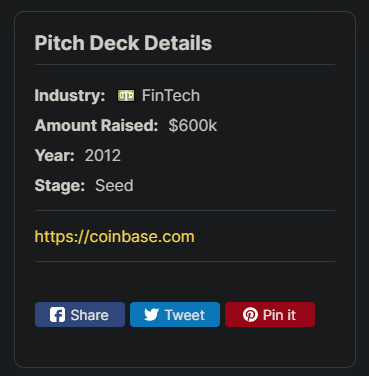Click the $600k amount value
Image resolution: width=369 pixels, height=376 pixels.
(193, 126)
